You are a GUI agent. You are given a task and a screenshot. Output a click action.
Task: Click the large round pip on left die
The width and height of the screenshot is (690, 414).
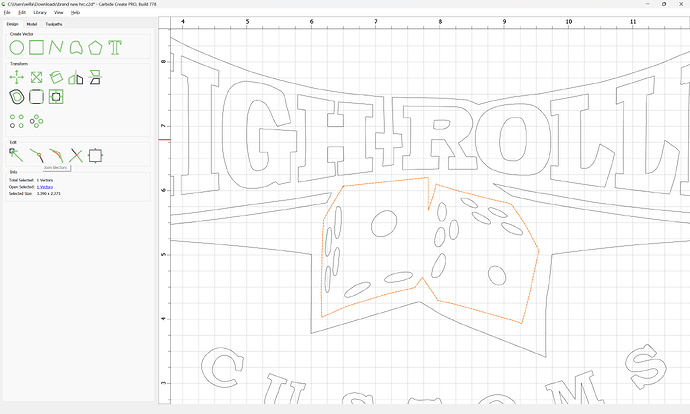(x=384, y=223)
